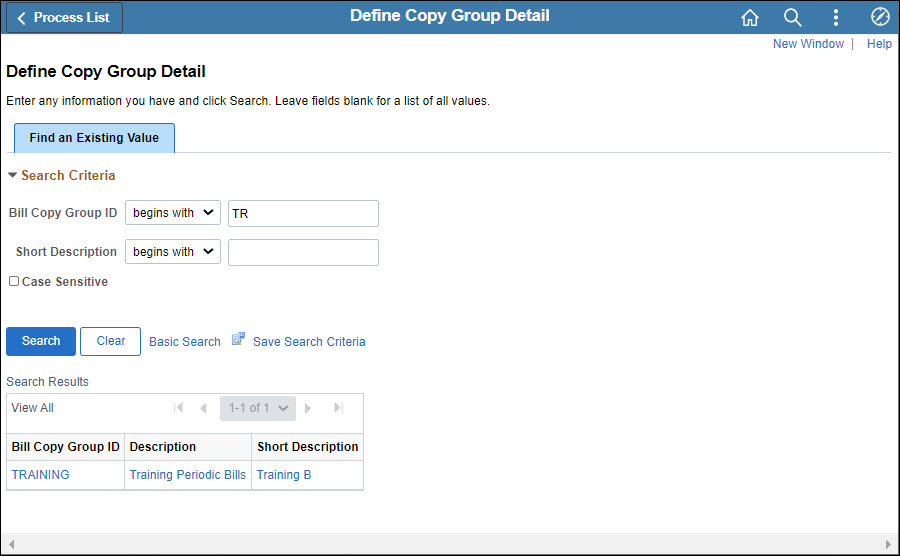900x556 pixels.
Task: Open the TRAINING search result link
Action: tap(41, 475)
